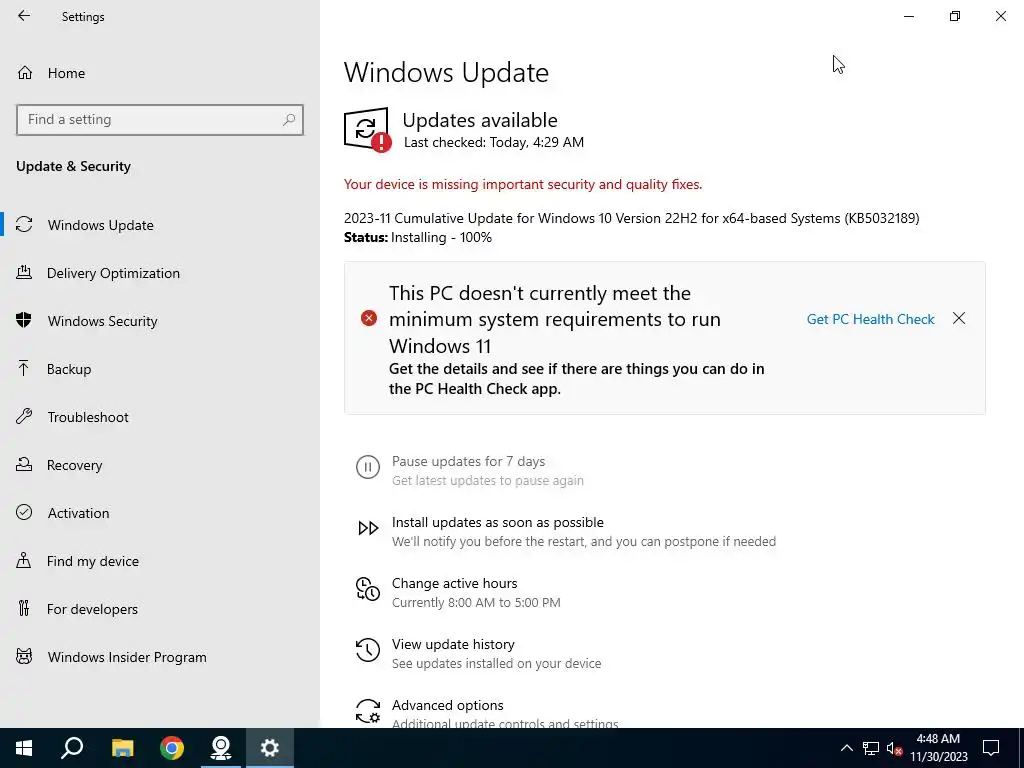Dismiss the Windows 11 requirements banner

click(x=959, y=318)
